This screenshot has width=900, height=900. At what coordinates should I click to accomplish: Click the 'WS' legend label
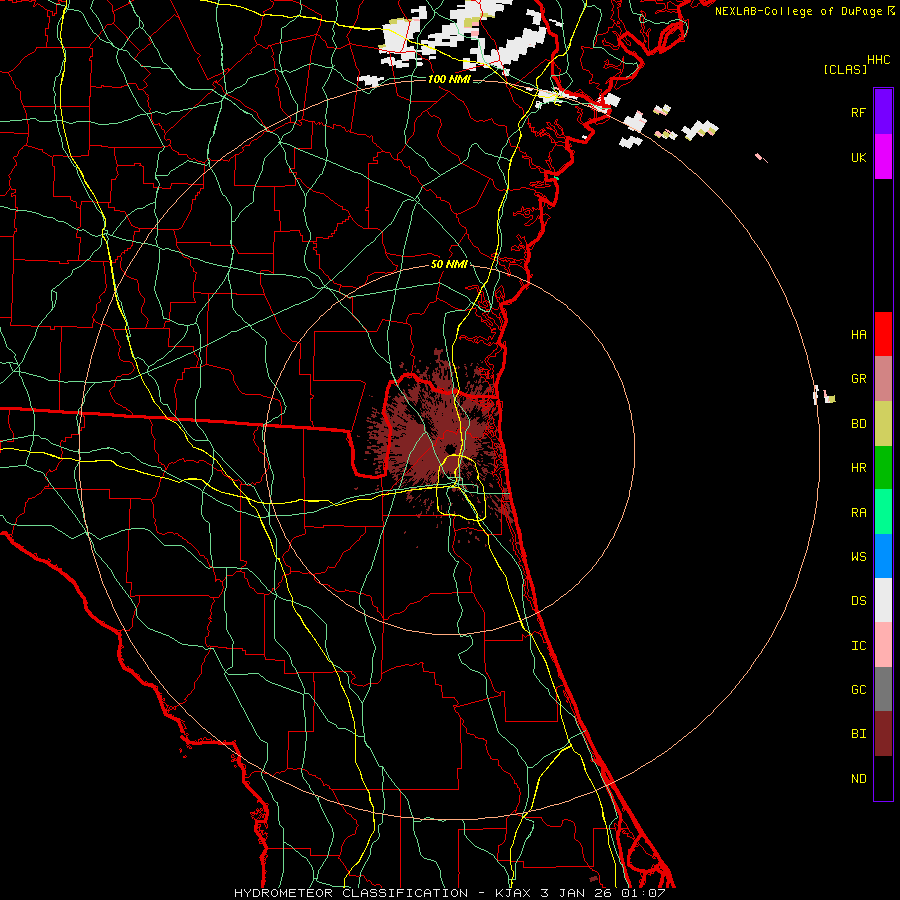click(x=858, y=557)
